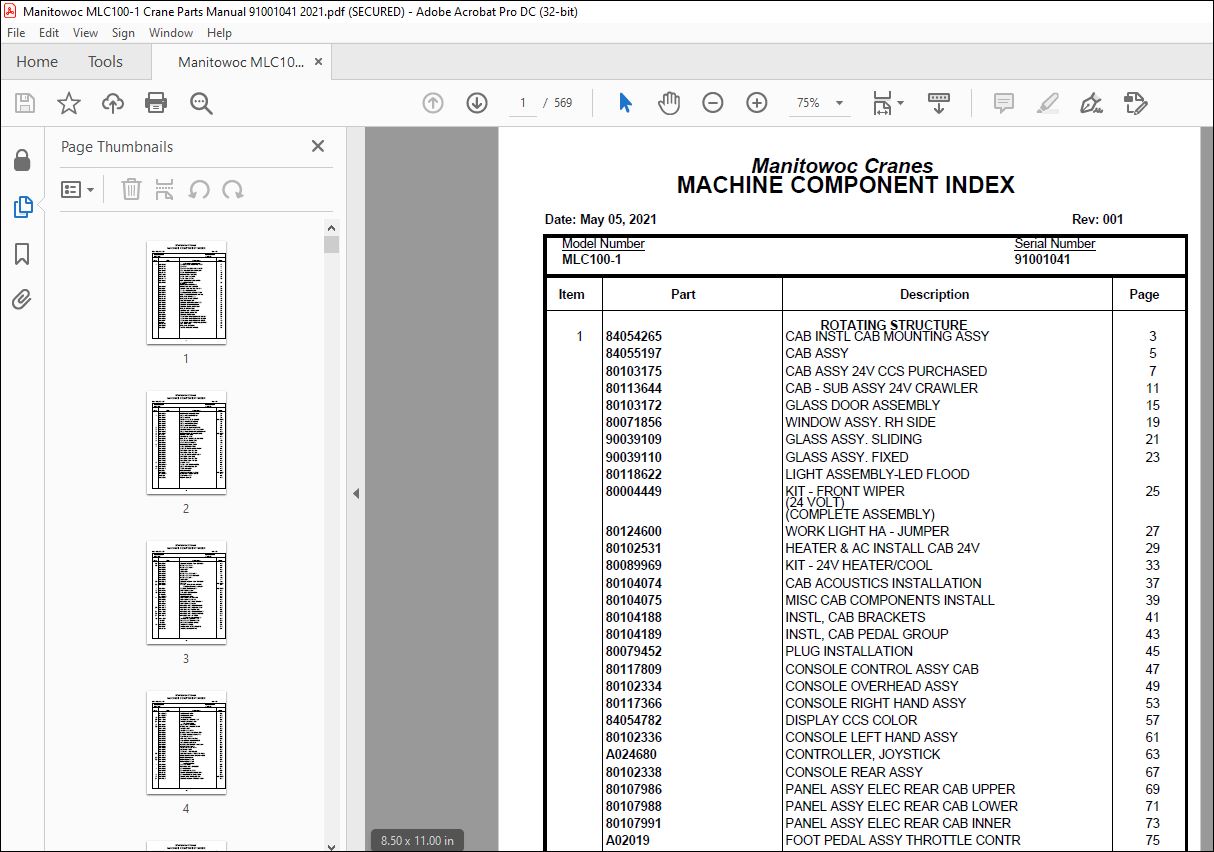1214x852 pixels.
Task: Open fit page options icon
Action: pos(887,103)
